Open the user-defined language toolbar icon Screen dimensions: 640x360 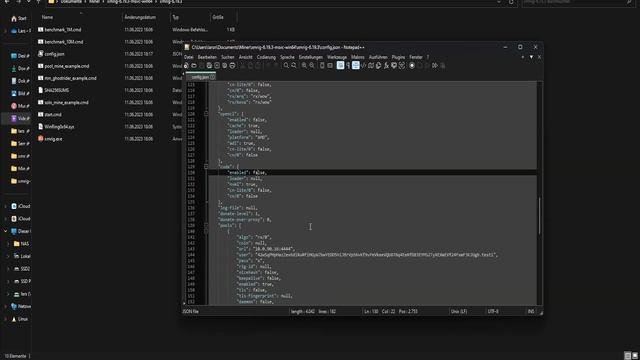tap(363, 65)
